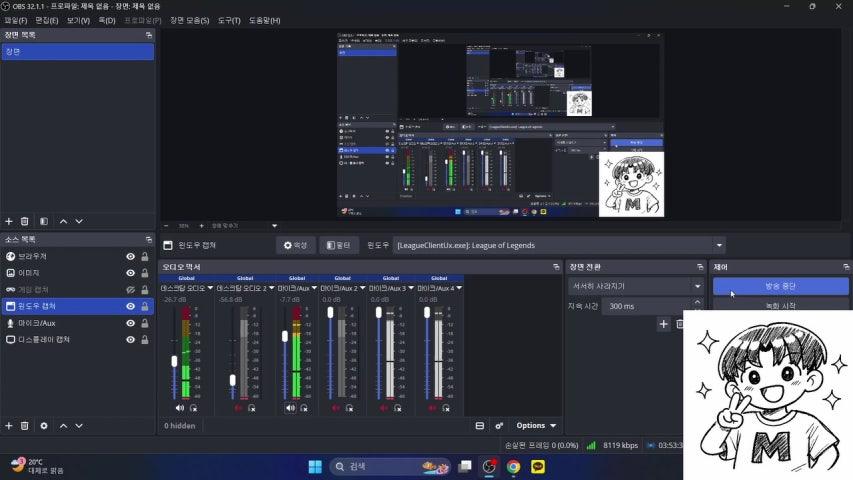Image resolution: width=853 pixels, height=480 pixels.
Task: Open the 윈도우 dropdown showing League of Legends
Action: 719,245
